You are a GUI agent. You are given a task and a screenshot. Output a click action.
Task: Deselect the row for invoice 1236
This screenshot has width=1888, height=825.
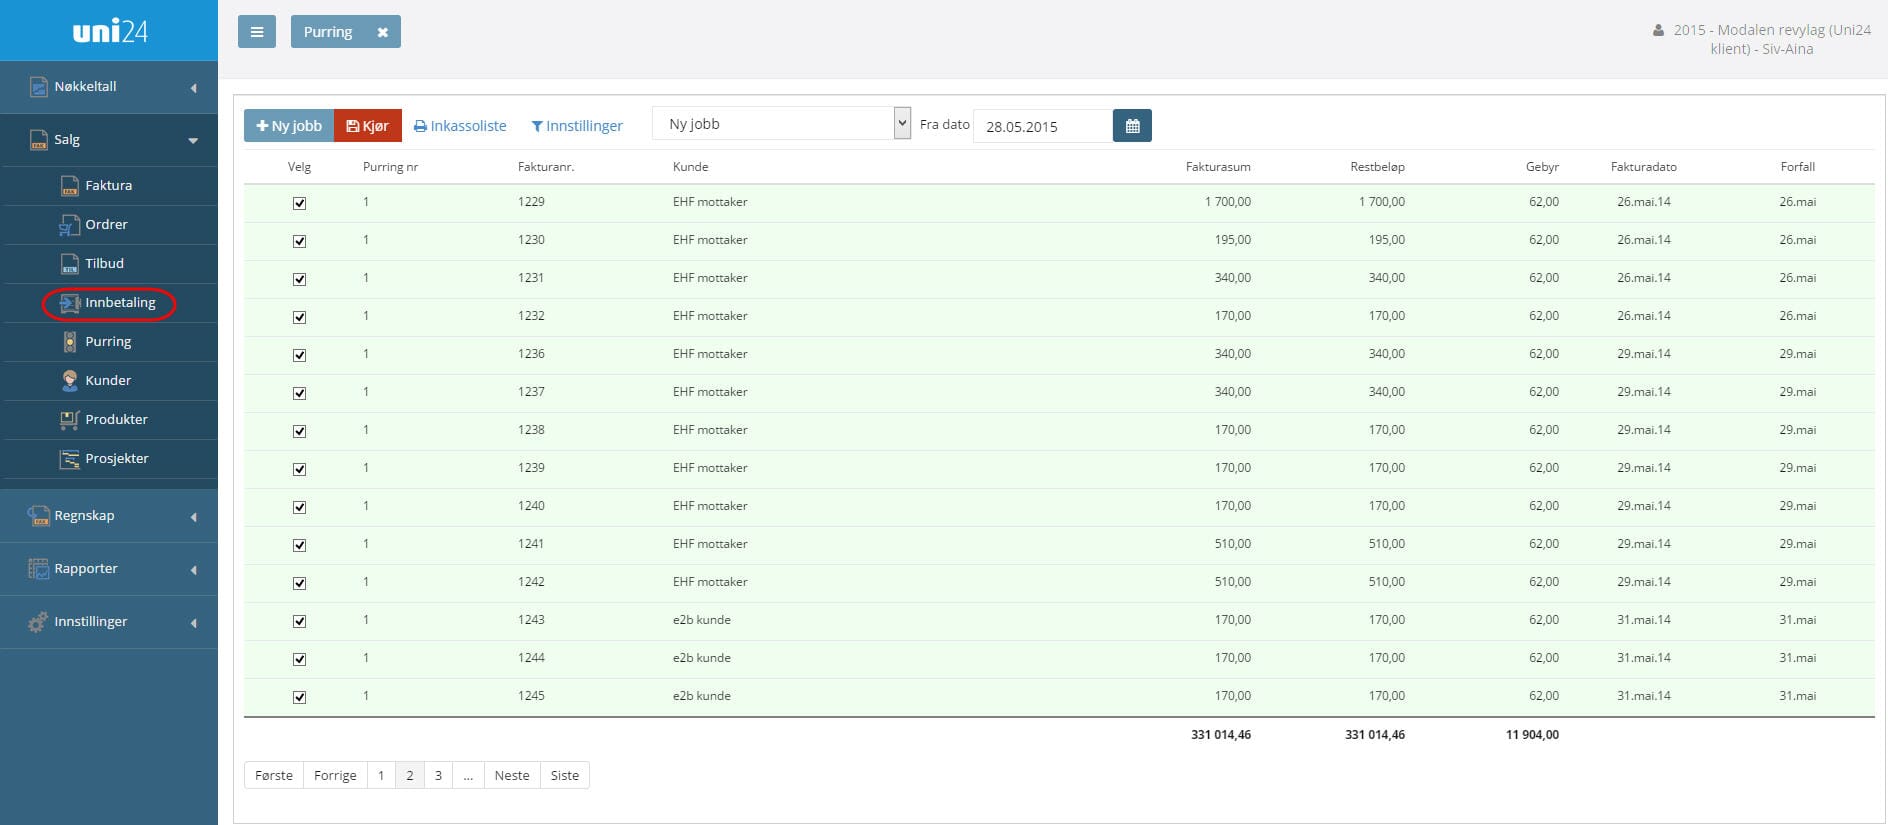(299, 355)
